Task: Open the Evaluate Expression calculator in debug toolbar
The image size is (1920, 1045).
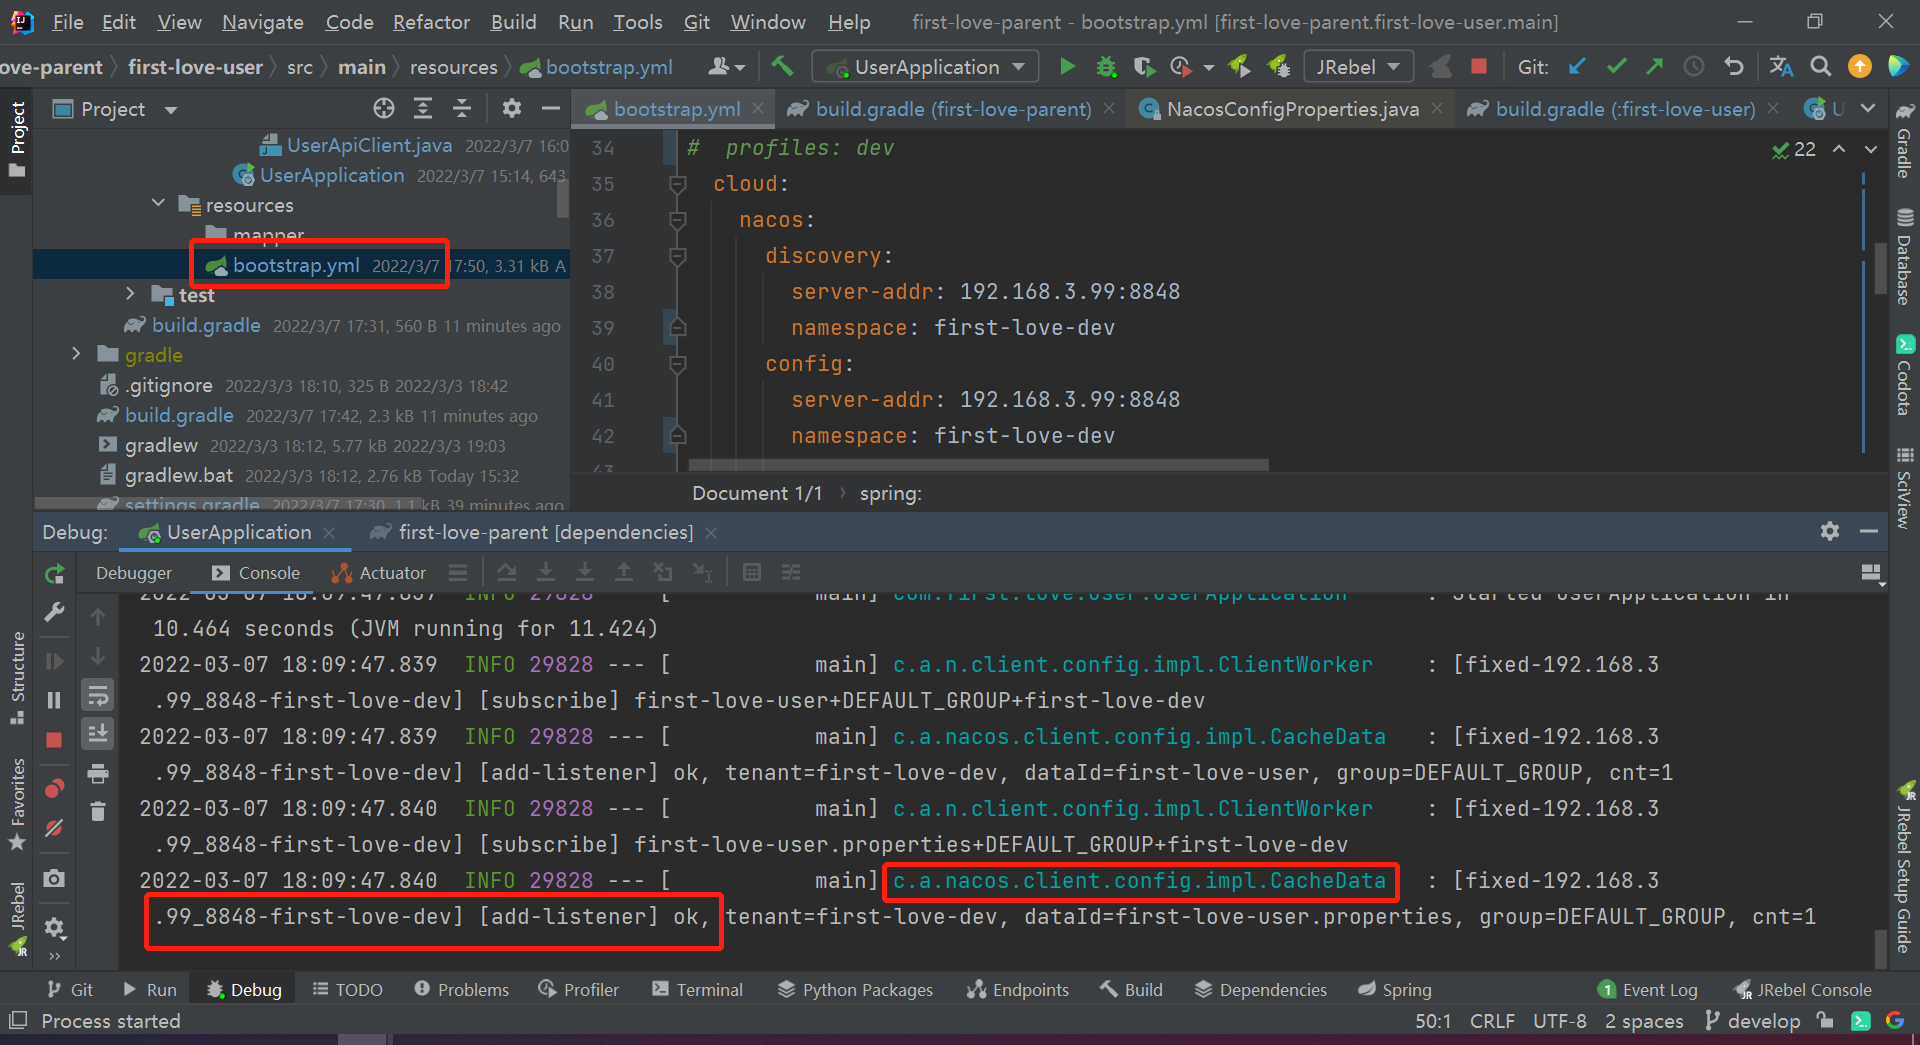Action: 751,571
